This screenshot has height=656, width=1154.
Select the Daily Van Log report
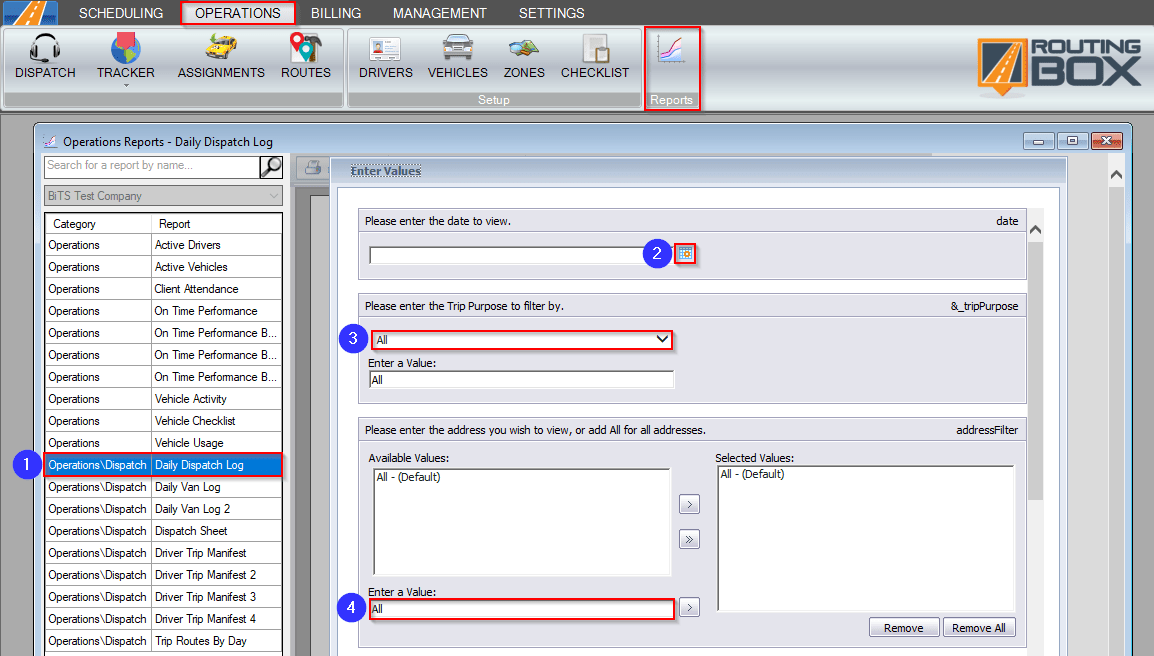pos(163,487)
